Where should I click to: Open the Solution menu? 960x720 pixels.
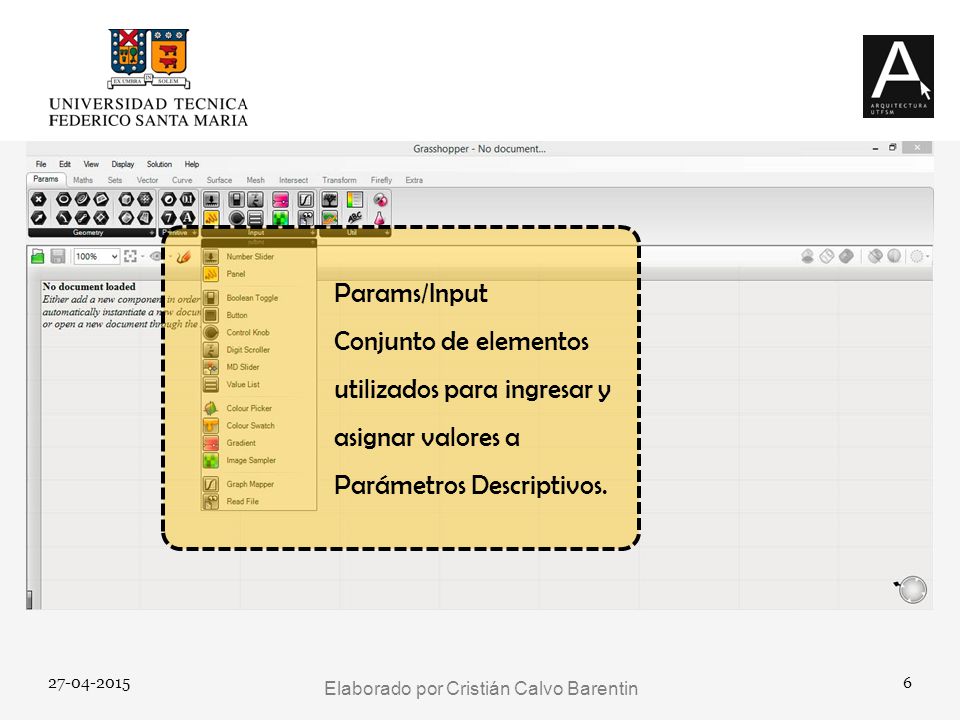[x=159, y=164]
